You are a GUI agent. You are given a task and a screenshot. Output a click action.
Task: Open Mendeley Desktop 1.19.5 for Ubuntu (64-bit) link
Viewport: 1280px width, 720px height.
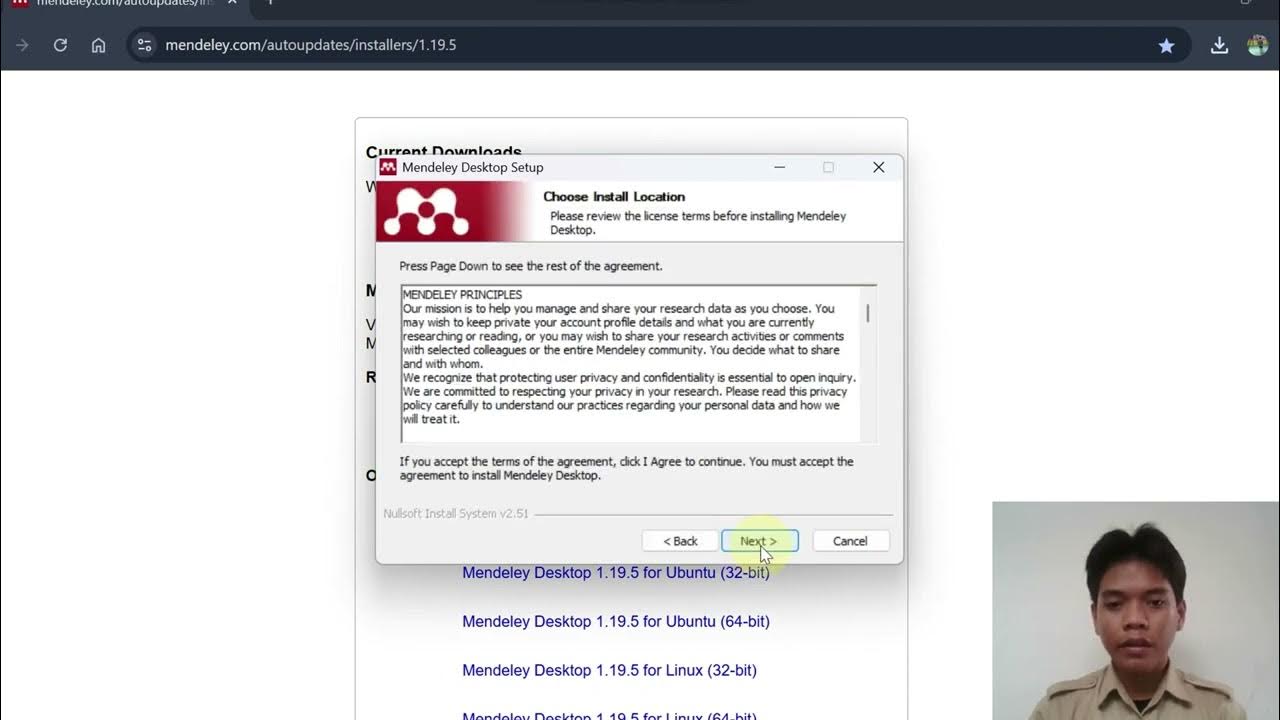(616, 621)
